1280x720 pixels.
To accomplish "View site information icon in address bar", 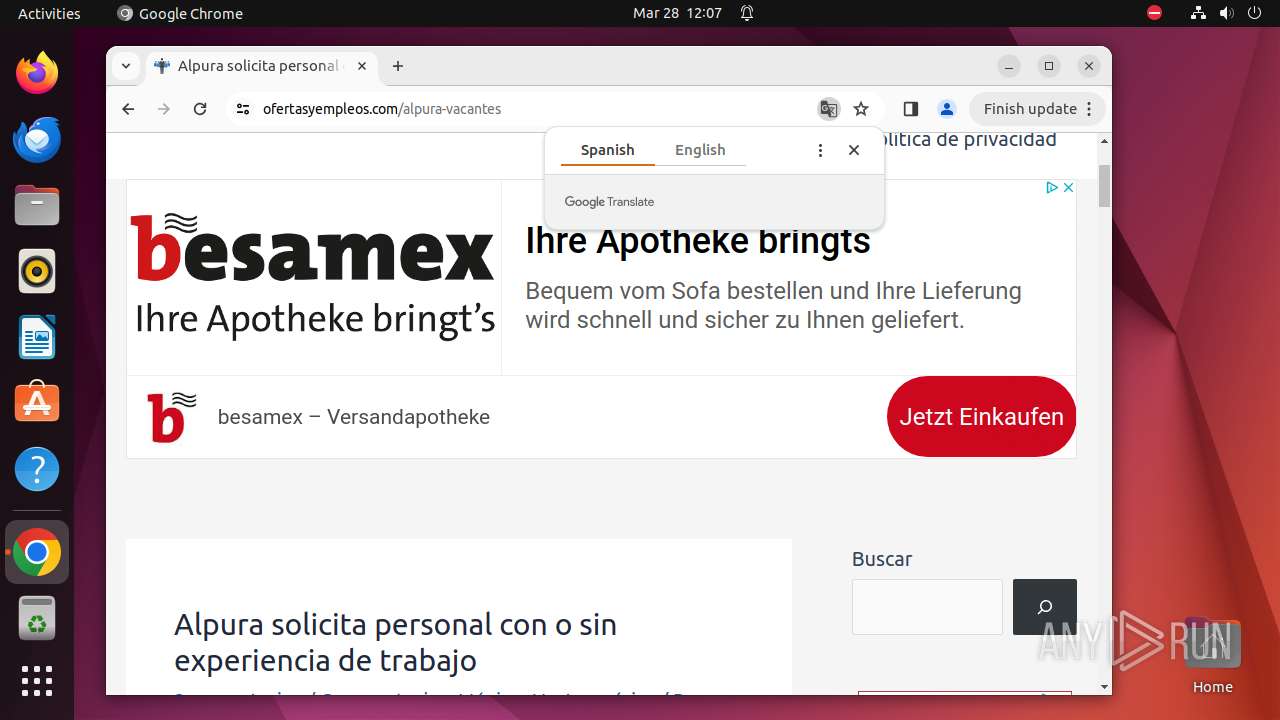I will click(242, 109).
